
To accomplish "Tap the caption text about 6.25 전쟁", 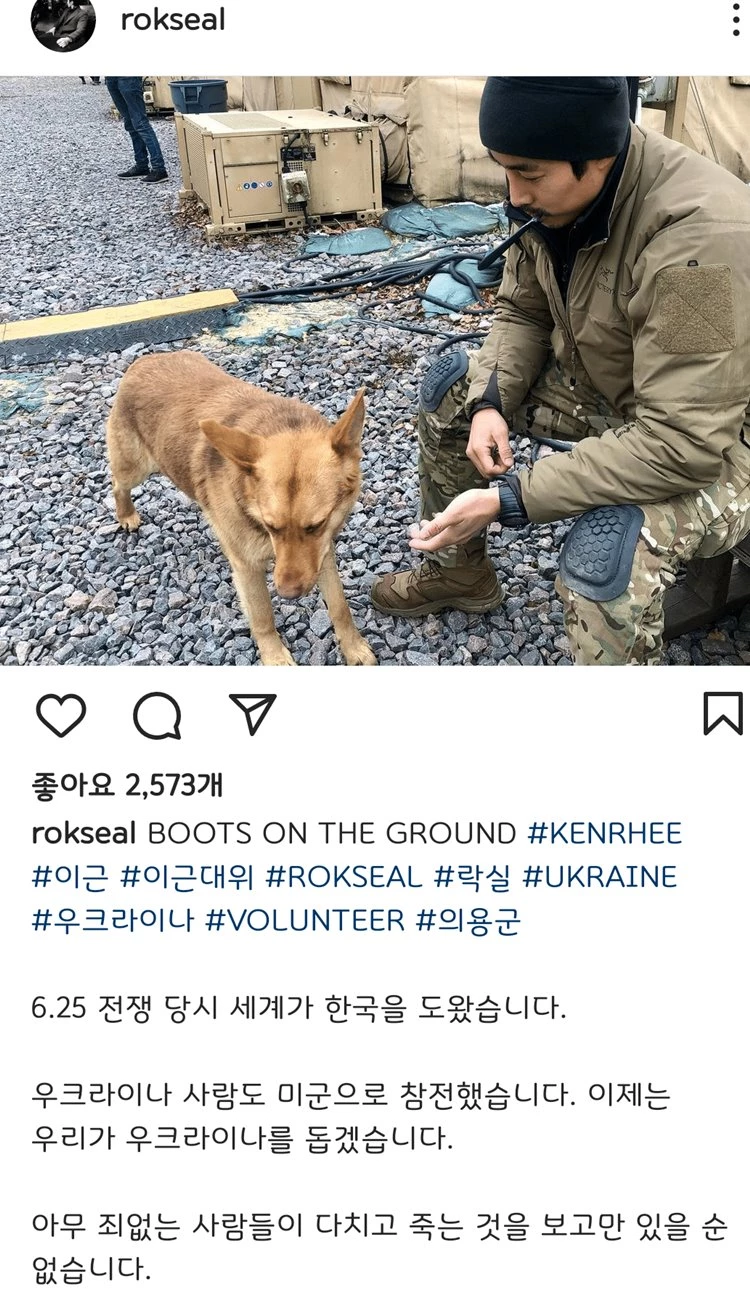I will (x=299, y=1007).
